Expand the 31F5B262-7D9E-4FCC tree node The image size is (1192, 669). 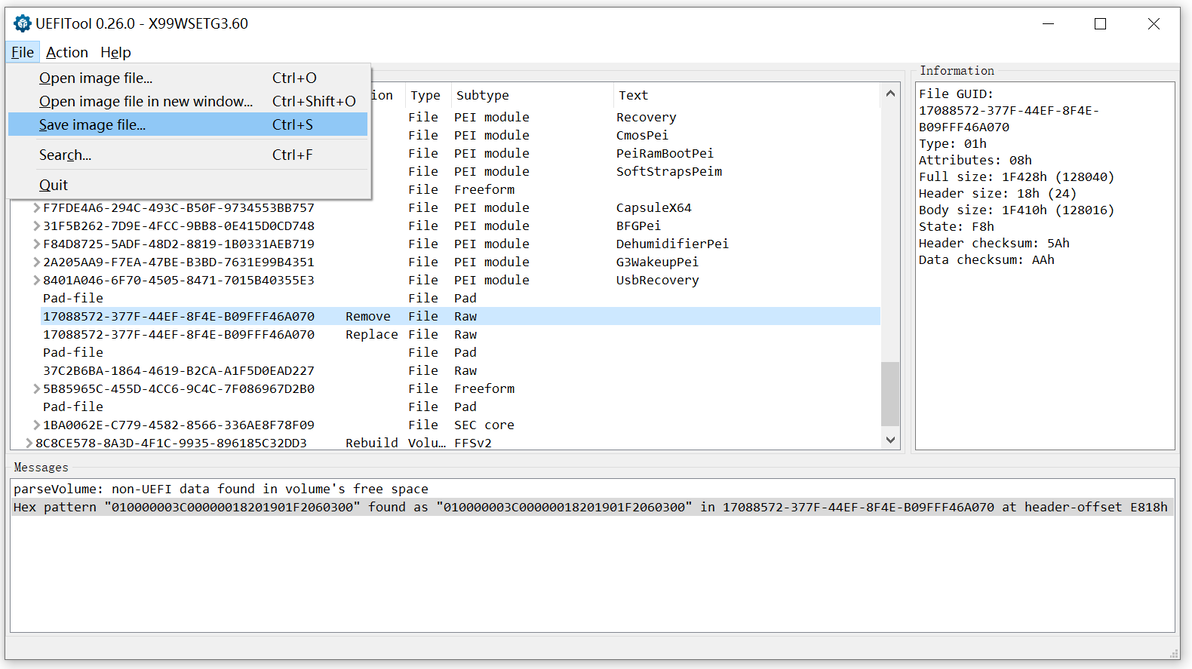[36, 226]
